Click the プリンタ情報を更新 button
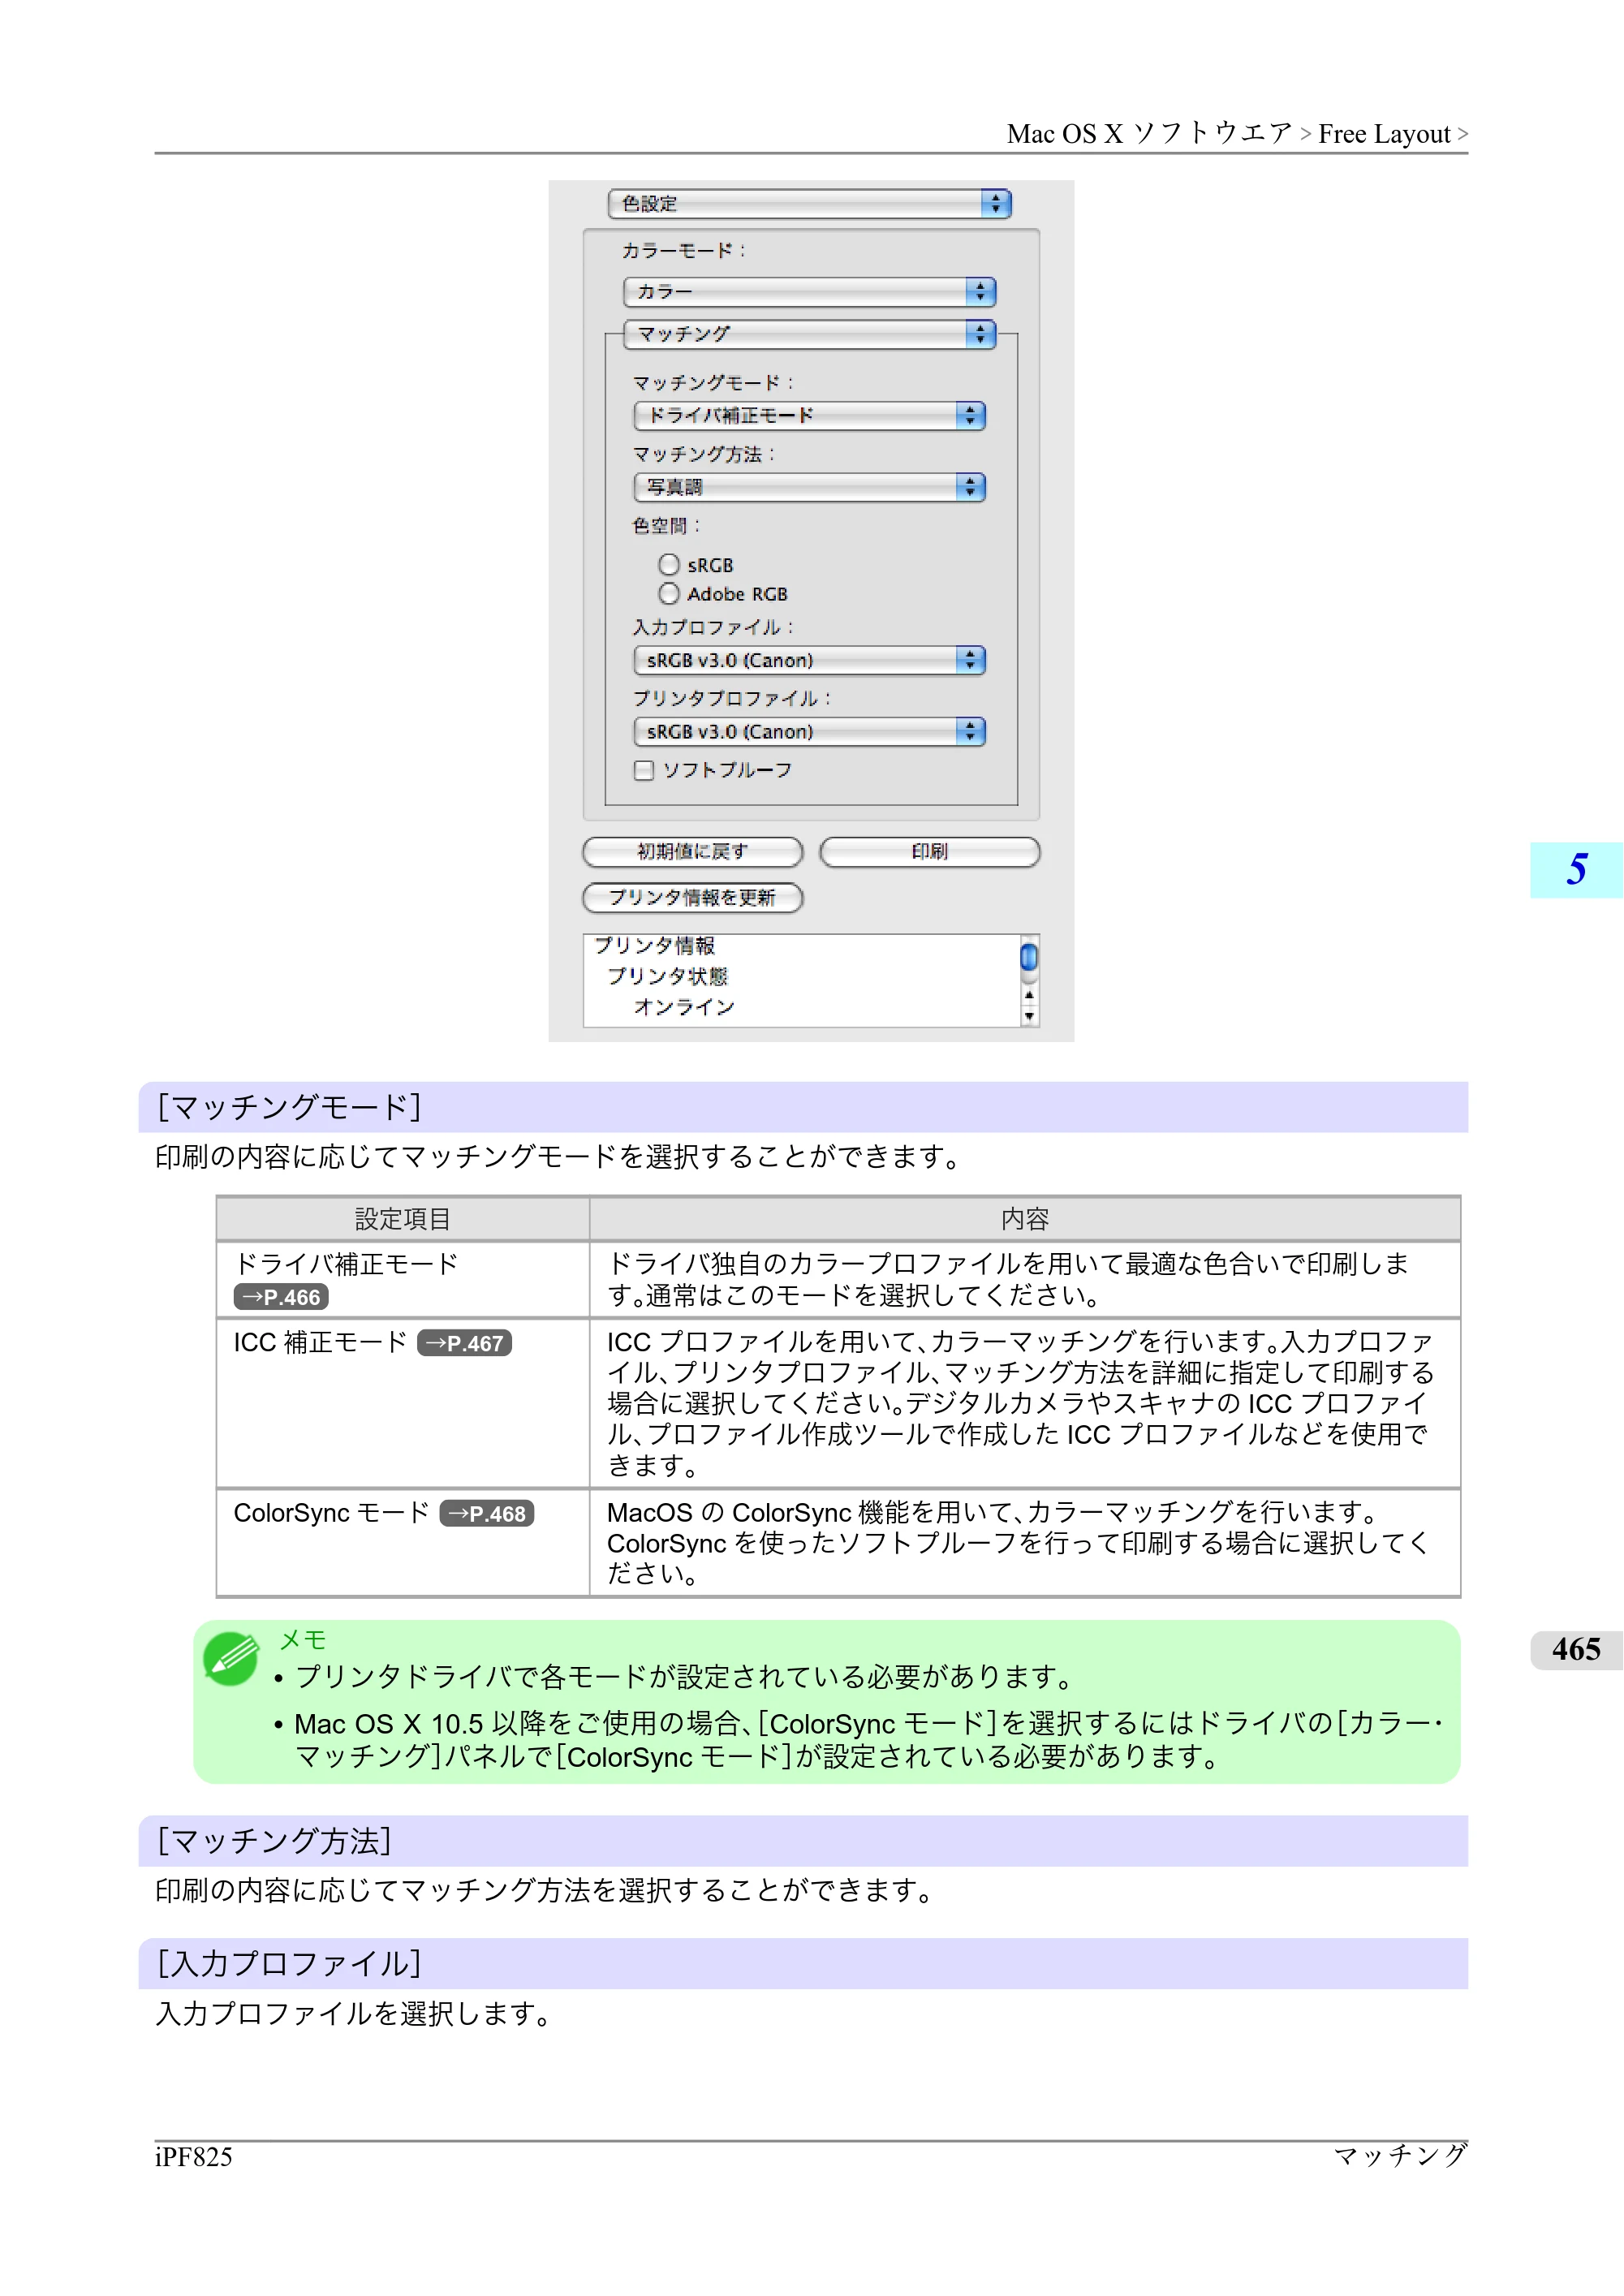Viewport: 1624px width, 2296px height. point(692,898)
